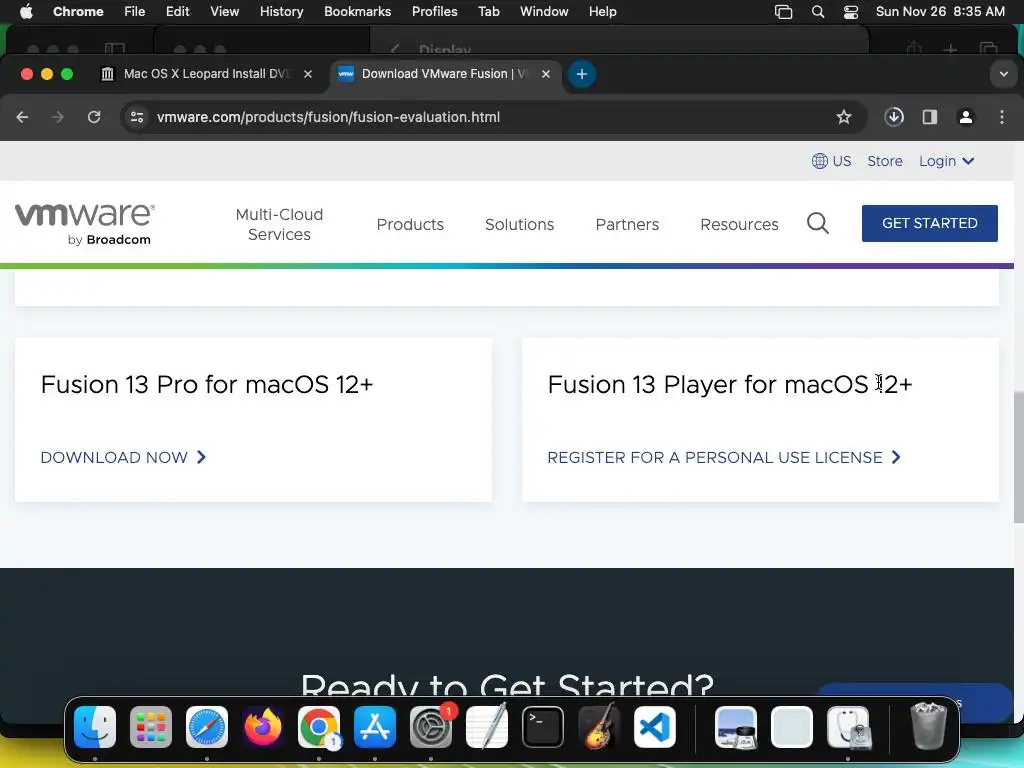Open System Settings from the Dock

pyautogui.click(x=431, y=727)
